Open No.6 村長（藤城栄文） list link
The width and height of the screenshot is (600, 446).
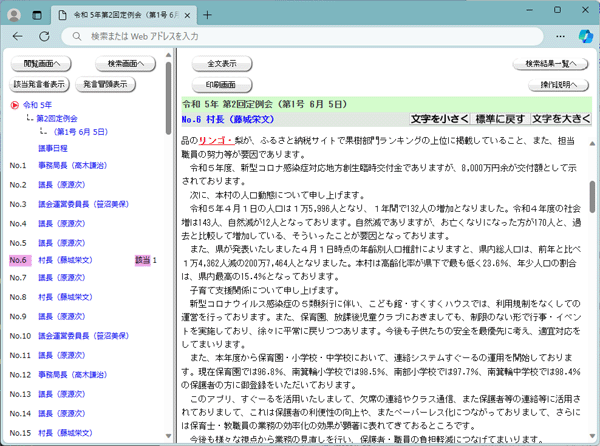pos(65,260)
